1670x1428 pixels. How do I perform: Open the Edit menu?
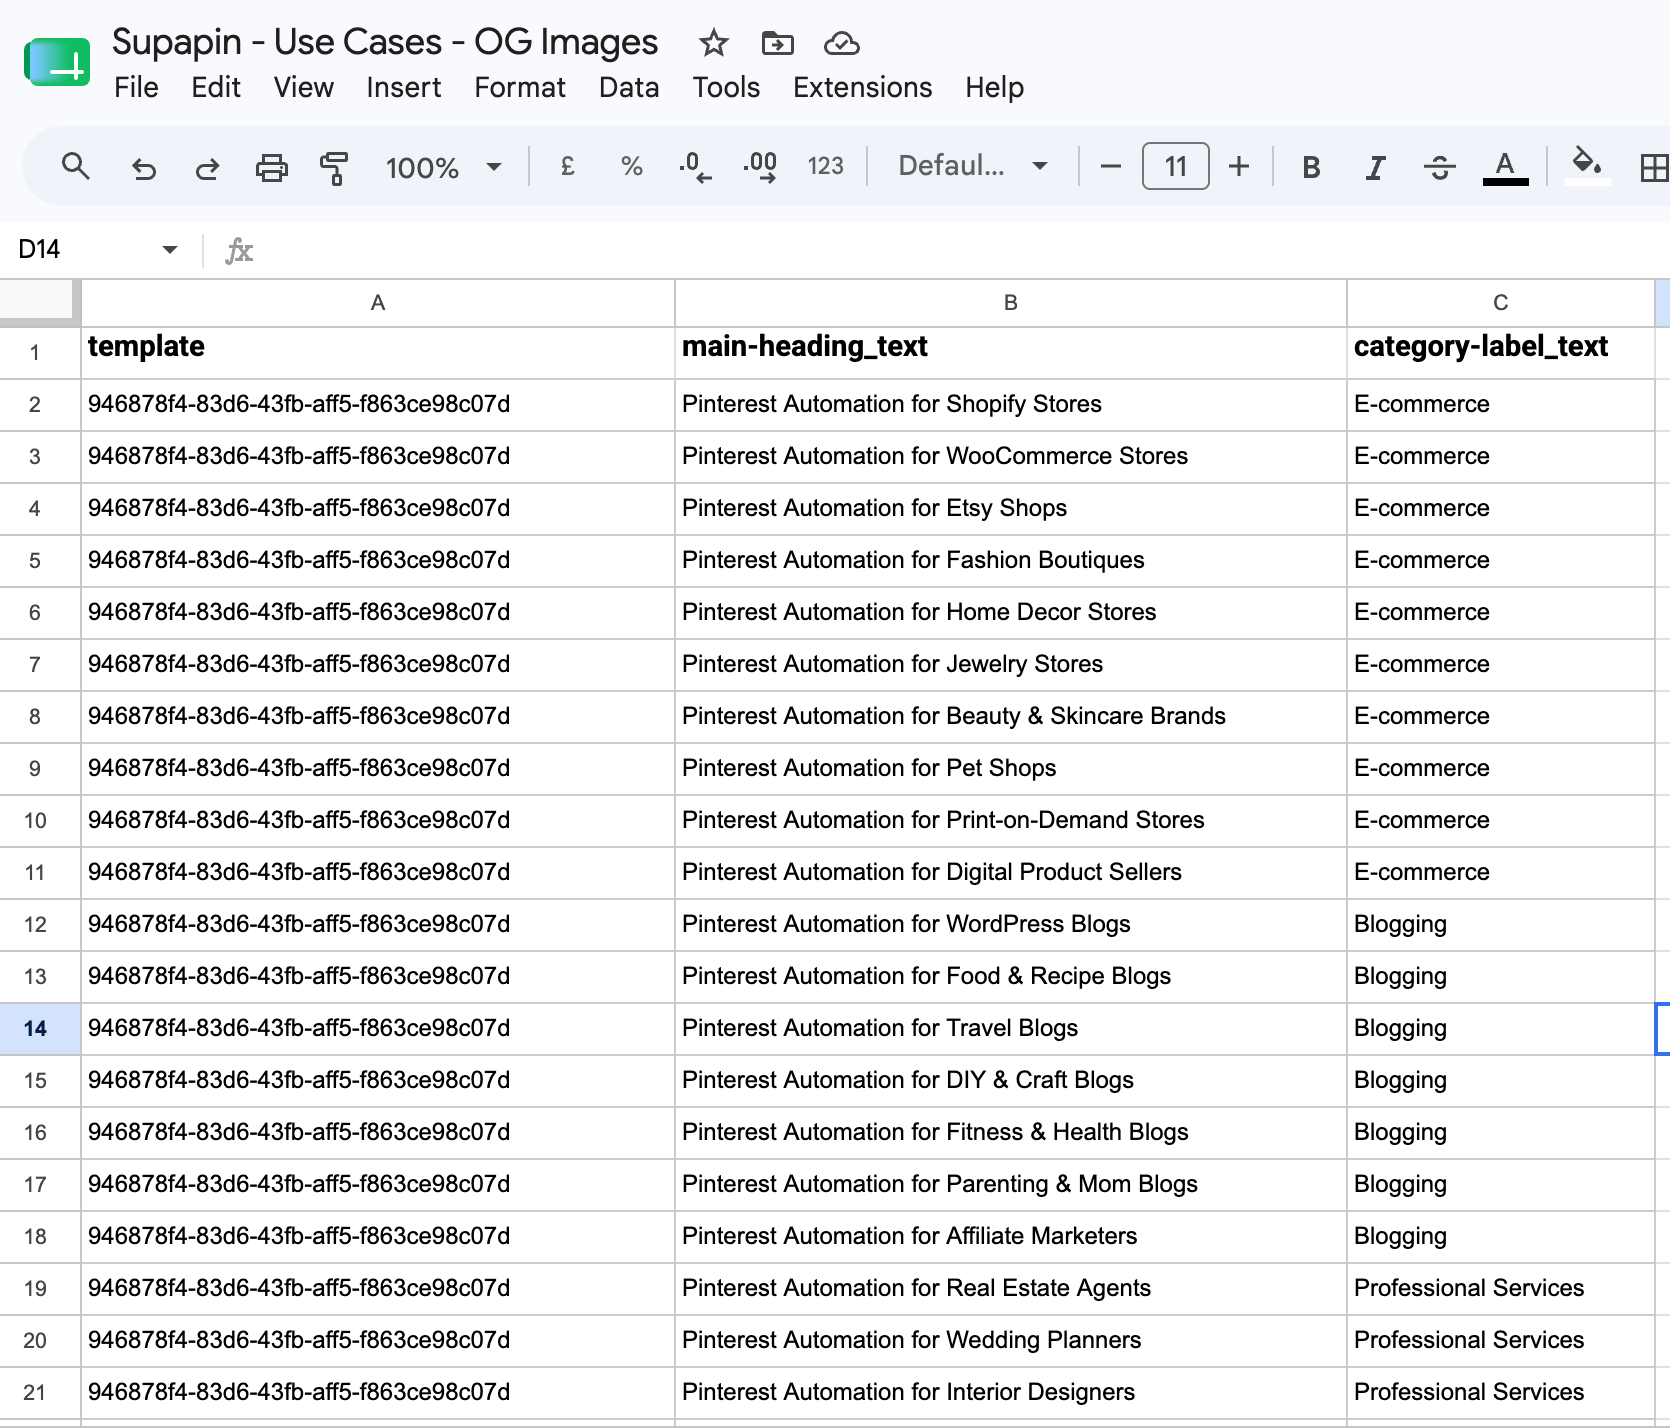216,88
